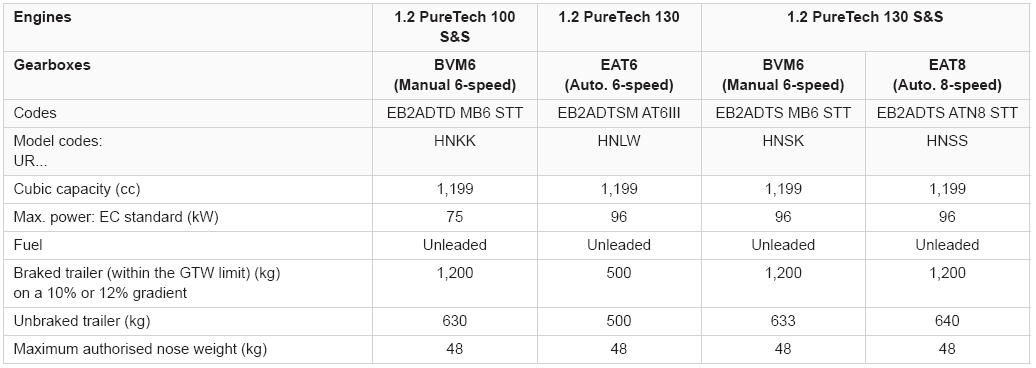Select code EB2ADTS ATN8 STT

[x=947, y=113]
